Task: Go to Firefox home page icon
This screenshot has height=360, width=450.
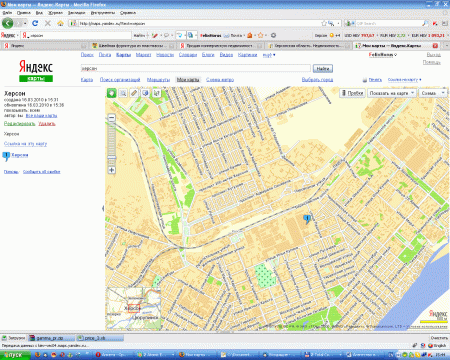Action: coord(60,23)
